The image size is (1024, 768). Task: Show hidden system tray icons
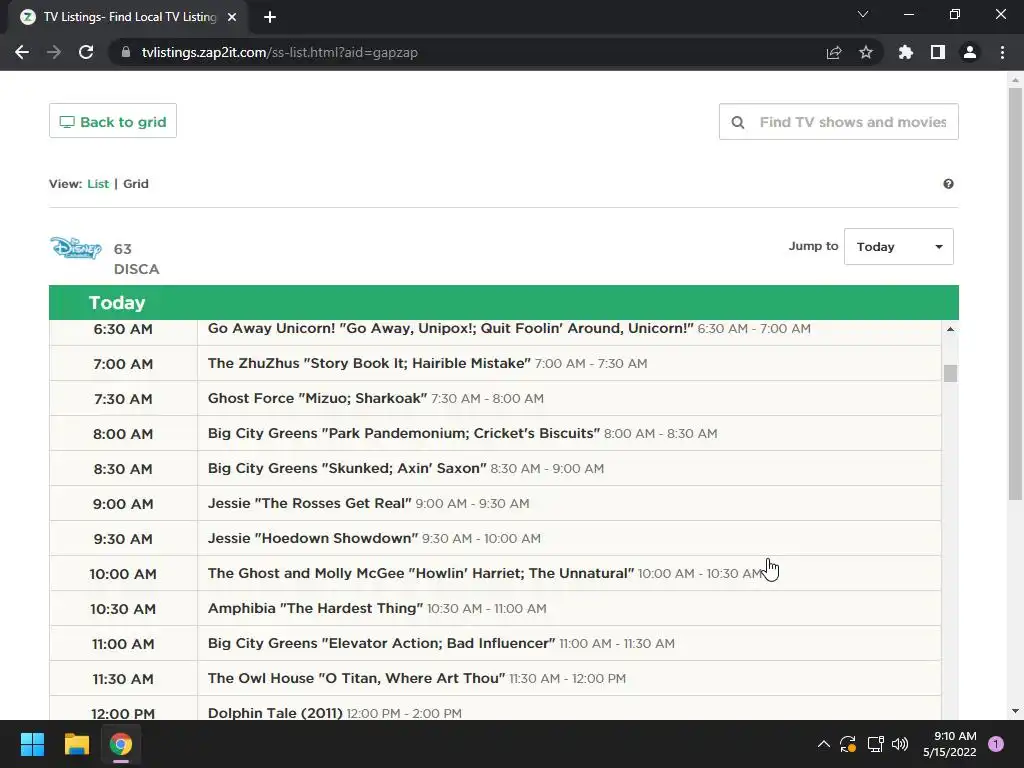coord(824,744)
